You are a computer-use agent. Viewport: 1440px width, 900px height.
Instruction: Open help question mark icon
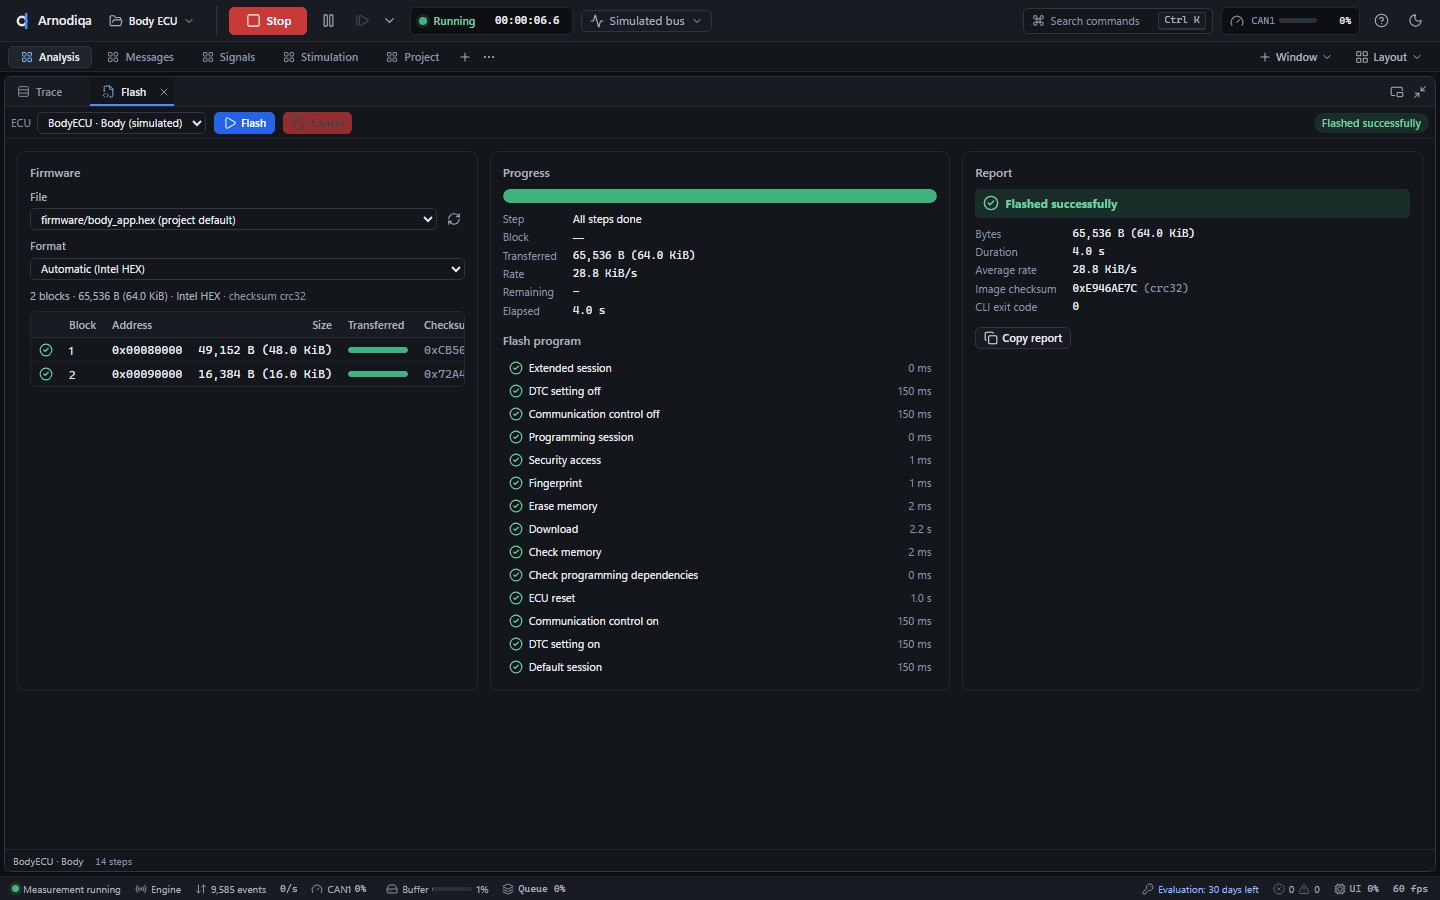(1381, 21)
